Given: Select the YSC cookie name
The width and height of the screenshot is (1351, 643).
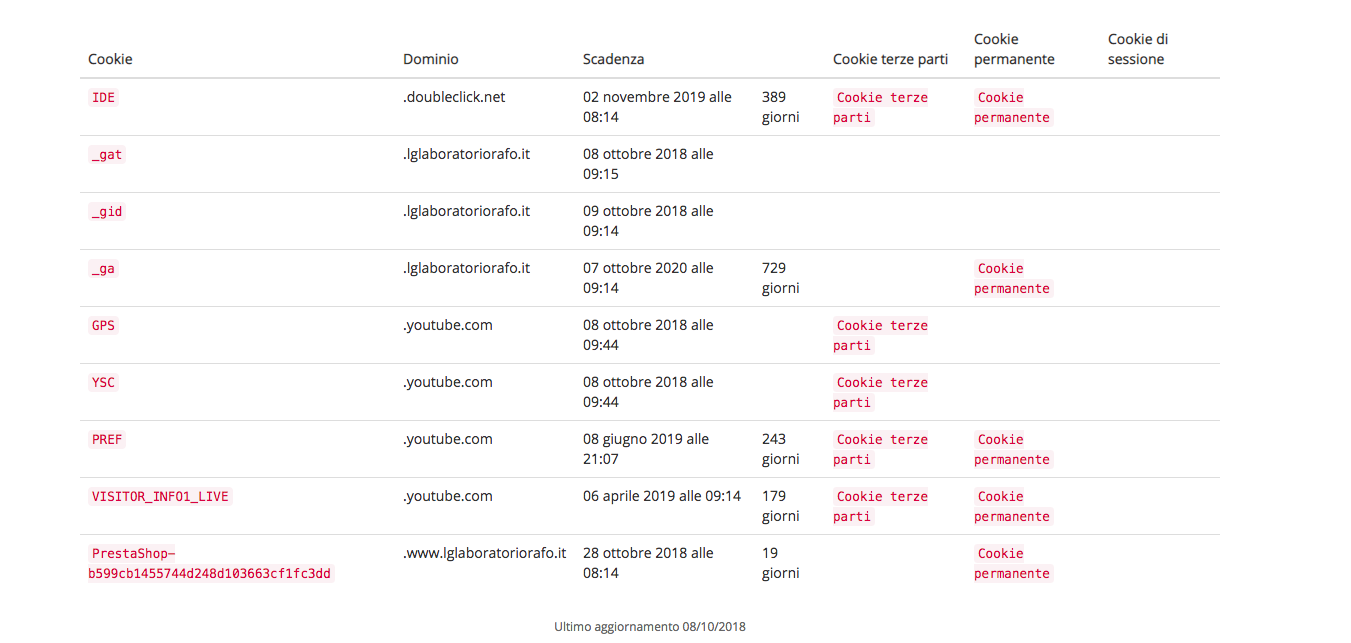Looking at the screenshot, I should click(x=104, y=383).
